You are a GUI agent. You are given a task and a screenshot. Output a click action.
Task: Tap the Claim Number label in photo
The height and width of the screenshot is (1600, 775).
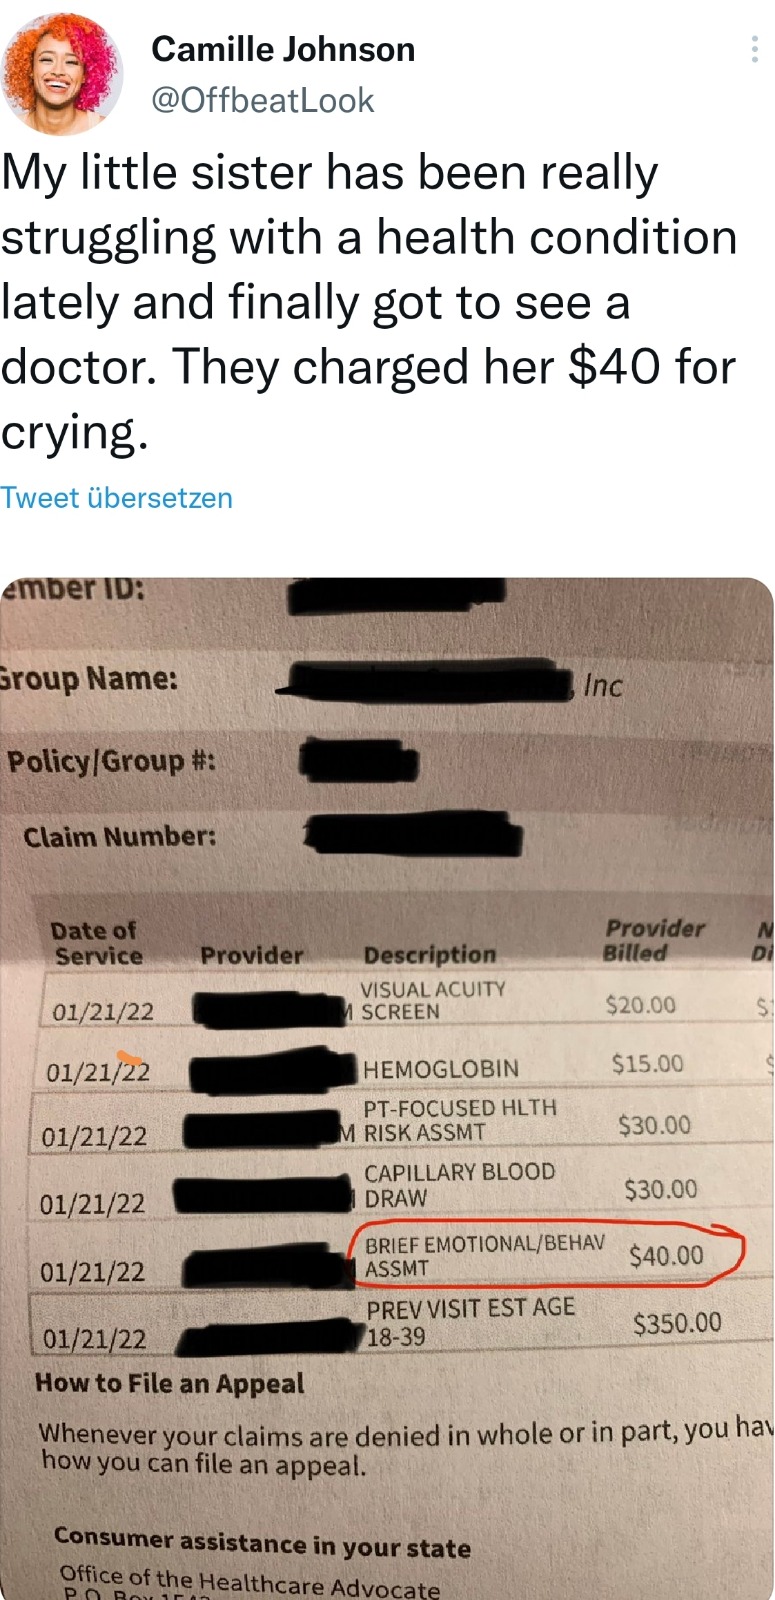click(120, 836)
